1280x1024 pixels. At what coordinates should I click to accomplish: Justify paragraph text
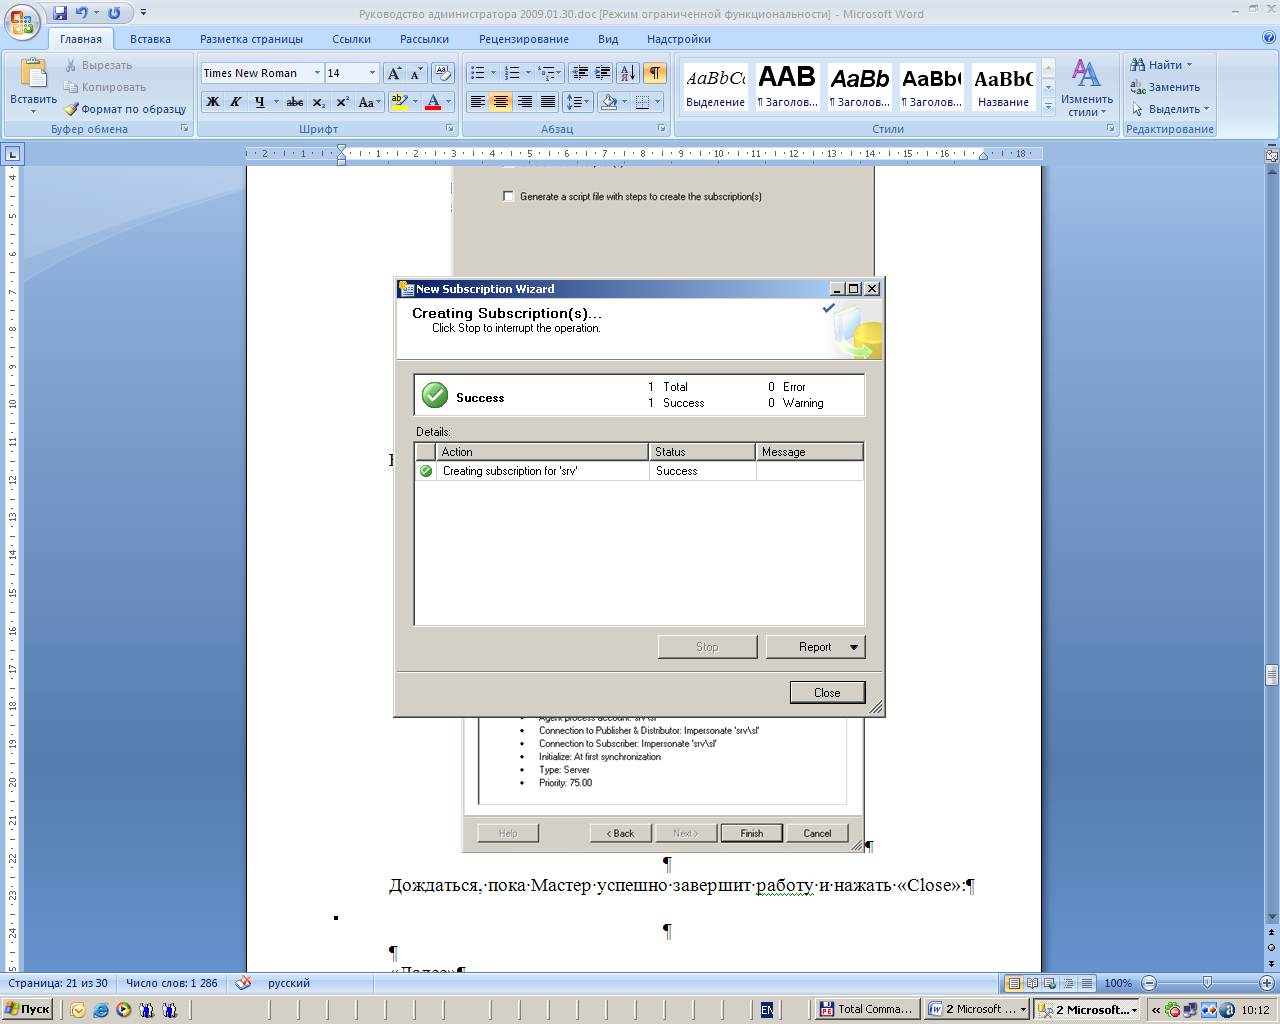tap(548, 102)
